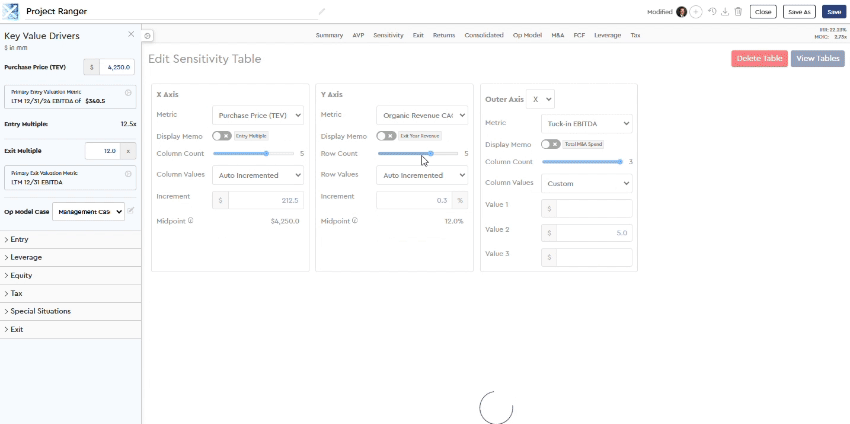
Task: Close the Key Value Drivers panel
Action: pos(131,34)
